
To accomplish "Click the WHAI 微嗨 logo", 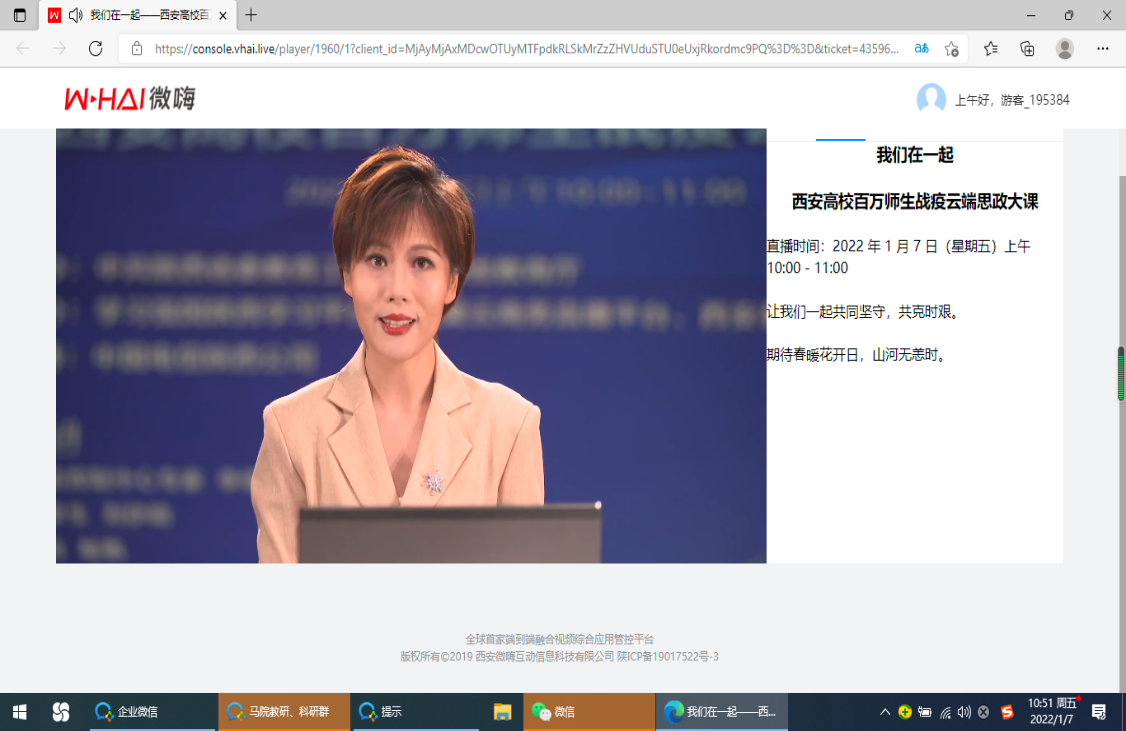I will tap(130, 98).
